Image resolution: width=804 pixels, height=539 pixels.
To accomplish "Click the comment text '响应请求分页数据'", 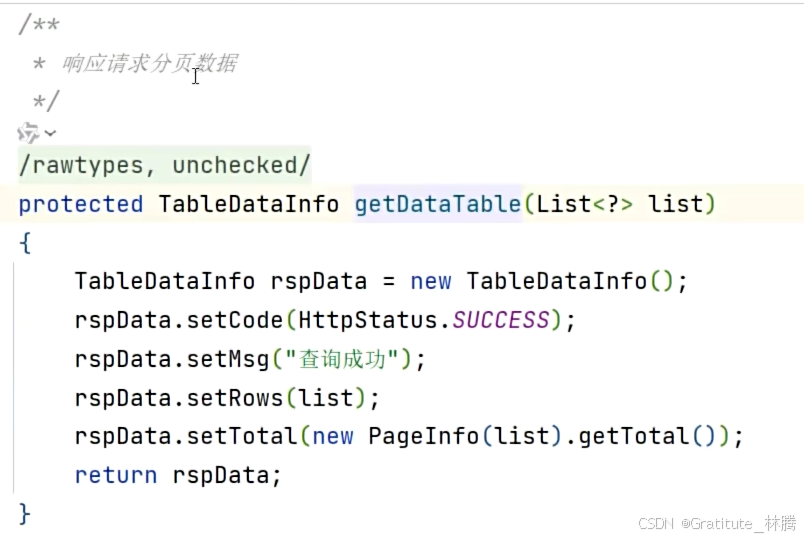I will tap(150, 64).
